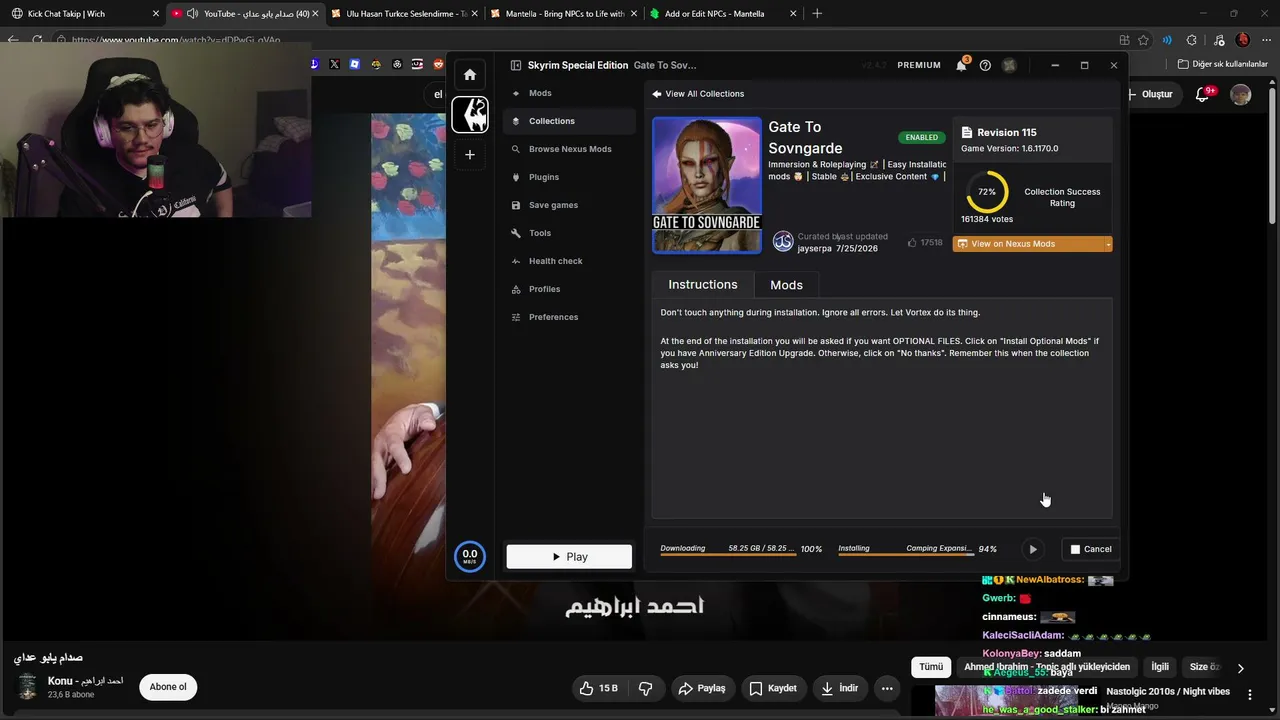Open Mods in the Vortex sidebar
1280x720 pixels.
[x=570, y=93]
